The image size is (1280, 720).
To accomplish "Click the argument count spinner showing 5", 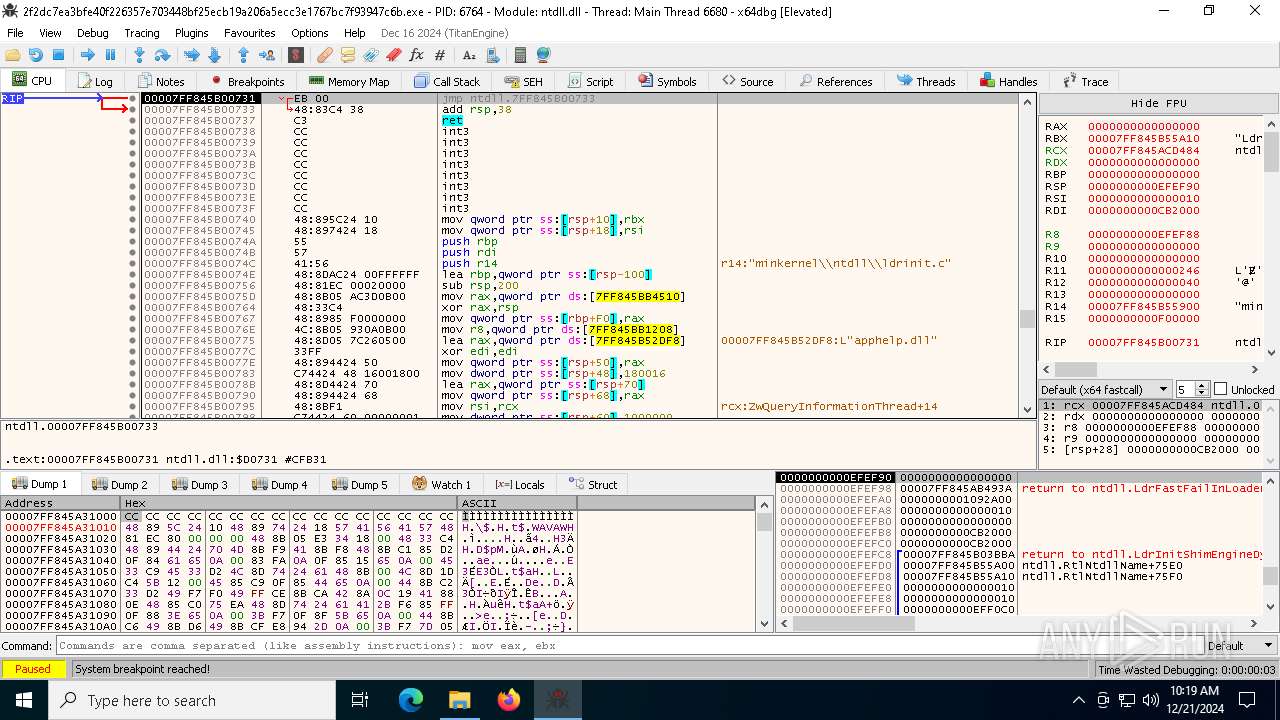I will tap(1191, 389).
